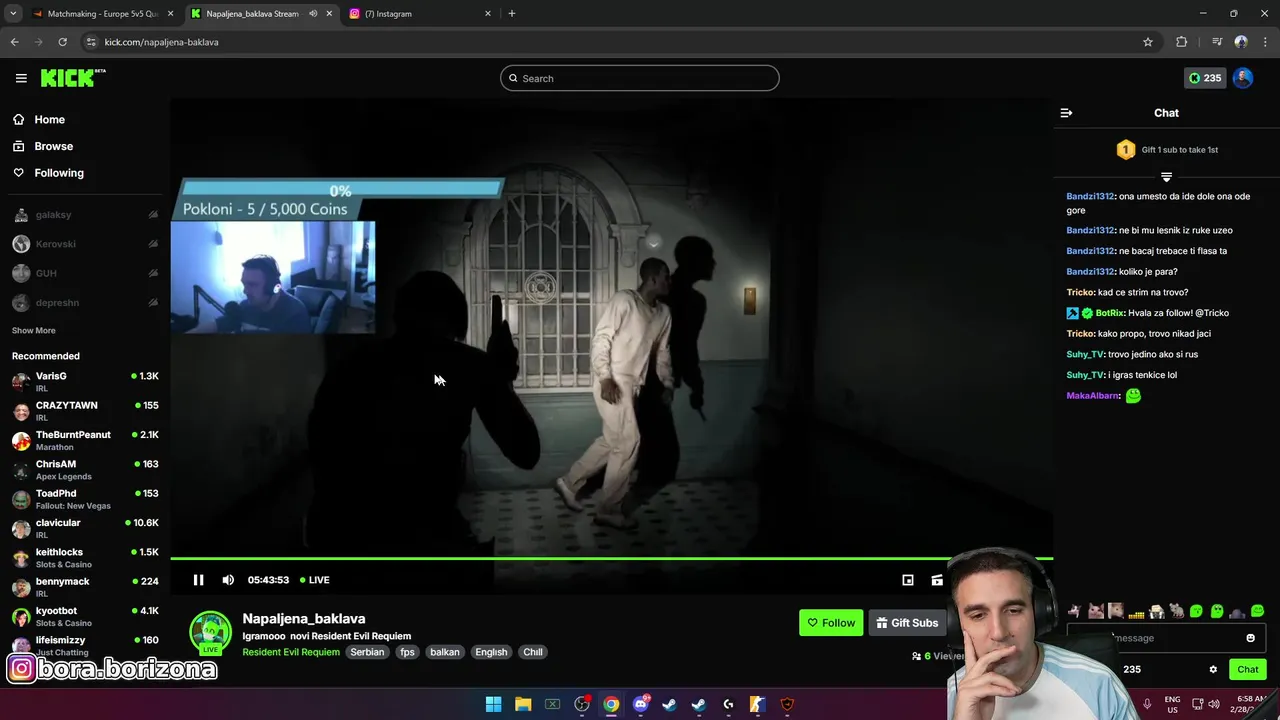Pause the live stream
The image size is (1280, 720).
(x=198, y=580)
